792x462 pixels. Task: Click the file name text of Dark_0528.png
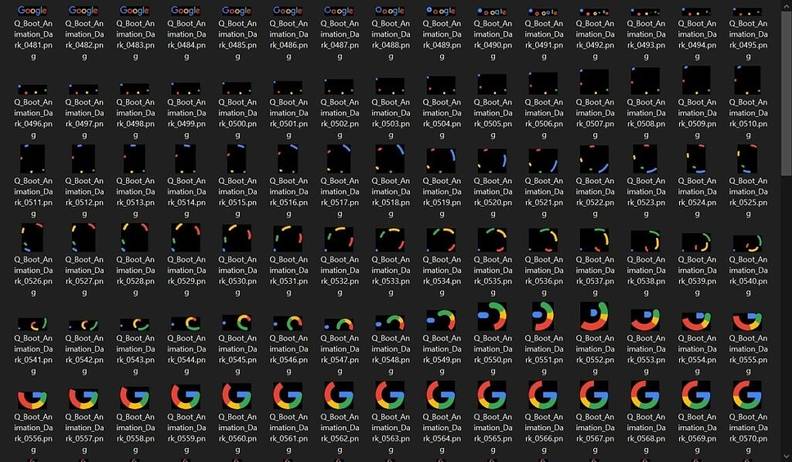point(135,276)
